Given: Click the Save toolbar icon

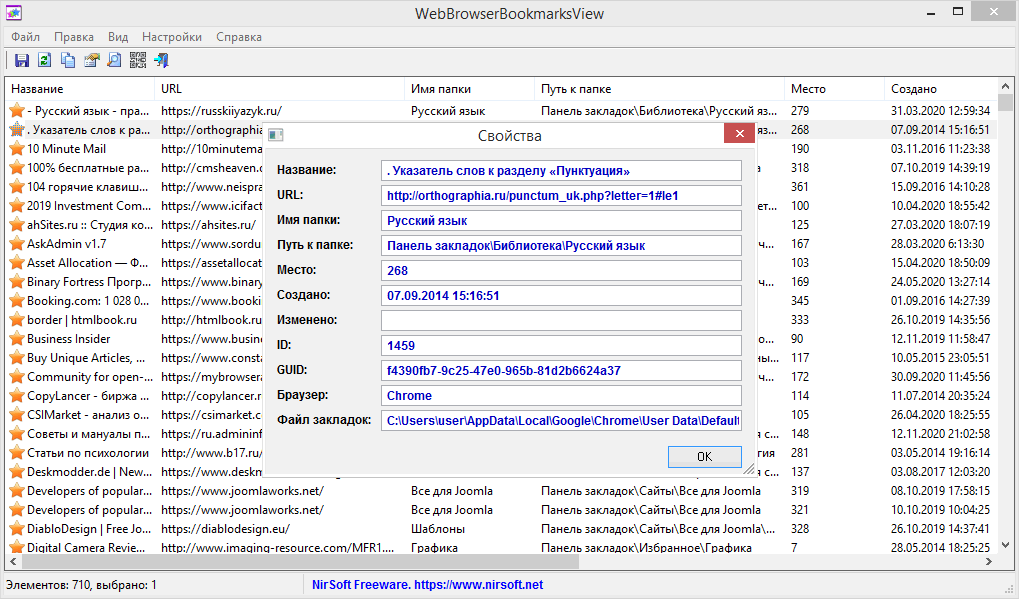Looking at the screenshot, I should (x=21, y=60).
